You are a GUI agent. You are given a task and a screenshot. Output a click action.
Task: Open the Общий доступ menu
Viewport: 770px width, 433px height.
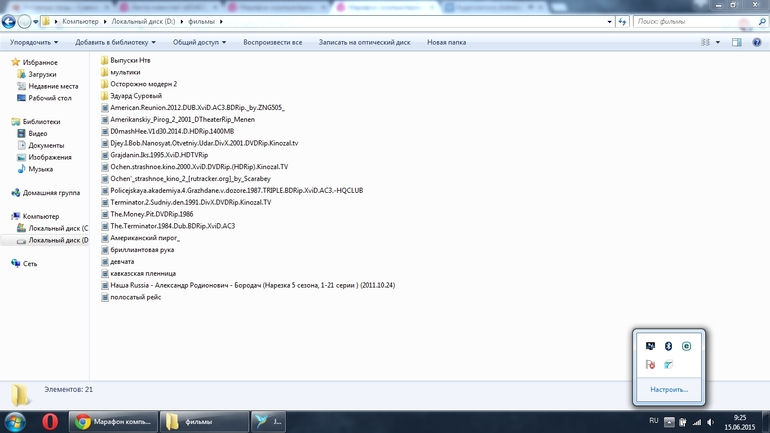pyautogui.click(x=199, y=42)
